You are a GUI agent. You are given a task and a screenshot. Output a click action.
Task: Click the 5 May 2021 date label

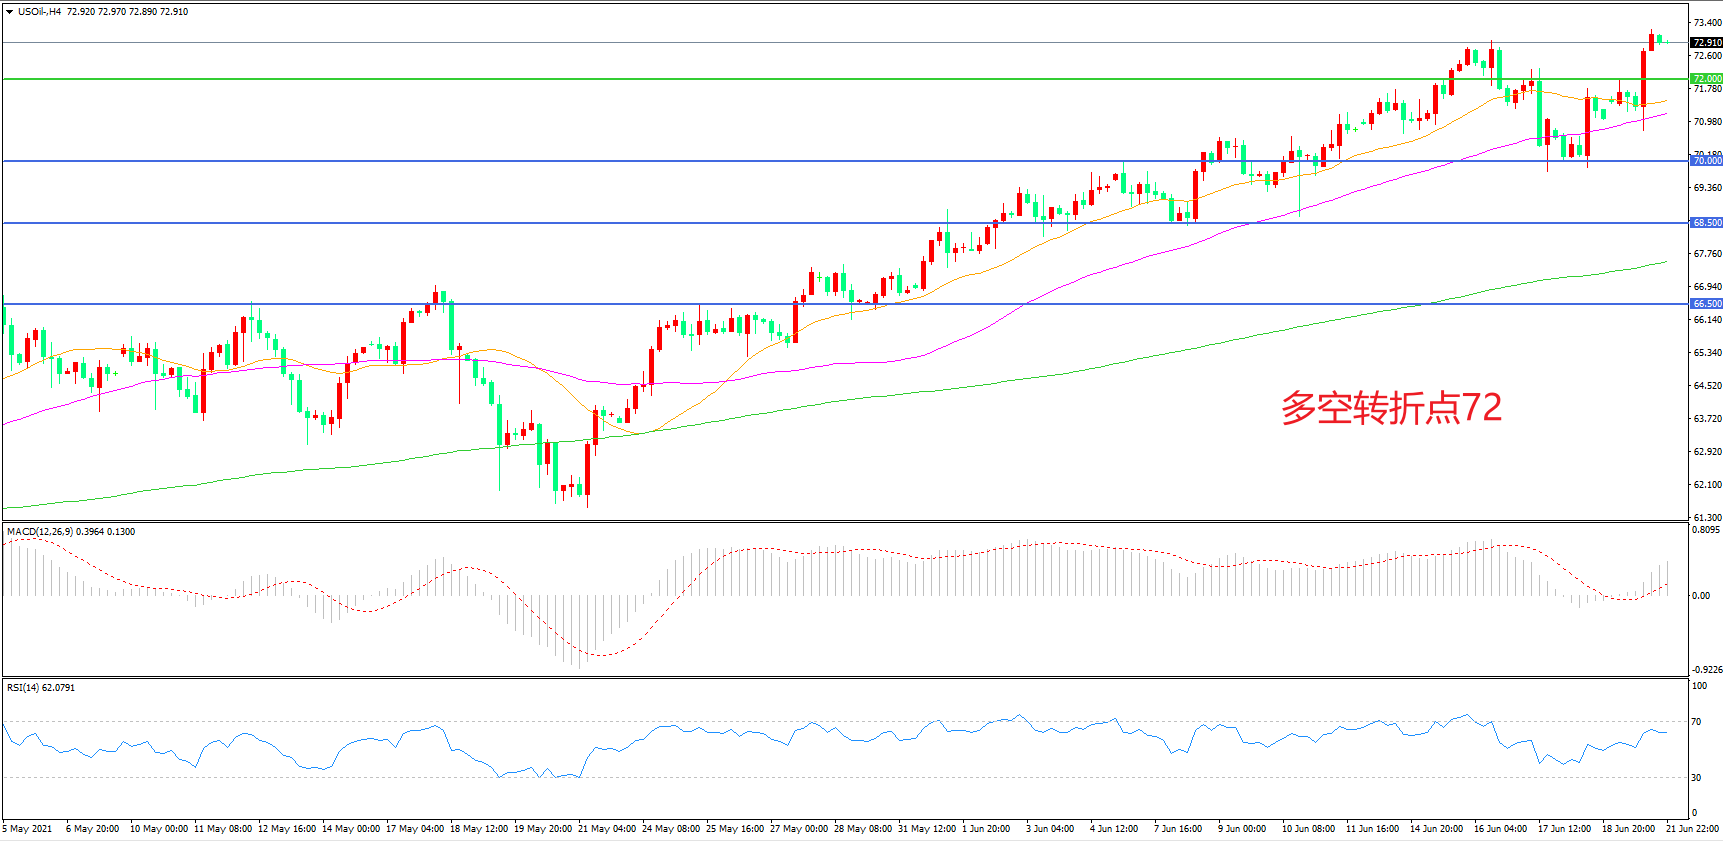point(28,829)
